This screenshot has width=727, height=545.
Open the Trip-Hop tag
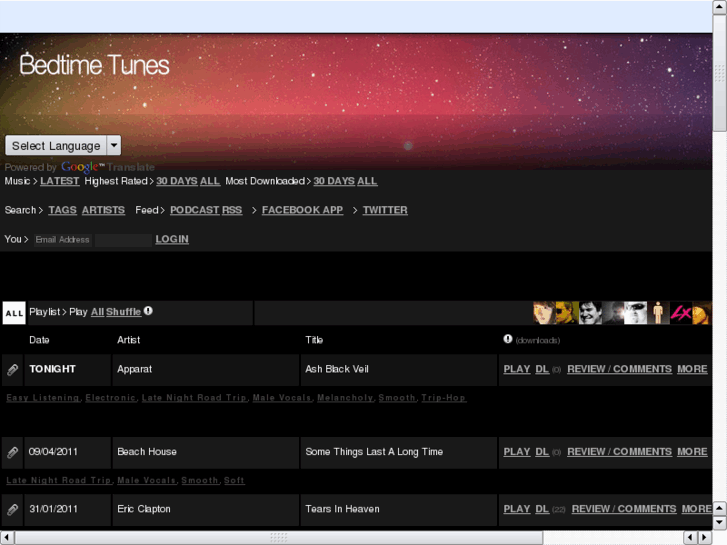444,398
